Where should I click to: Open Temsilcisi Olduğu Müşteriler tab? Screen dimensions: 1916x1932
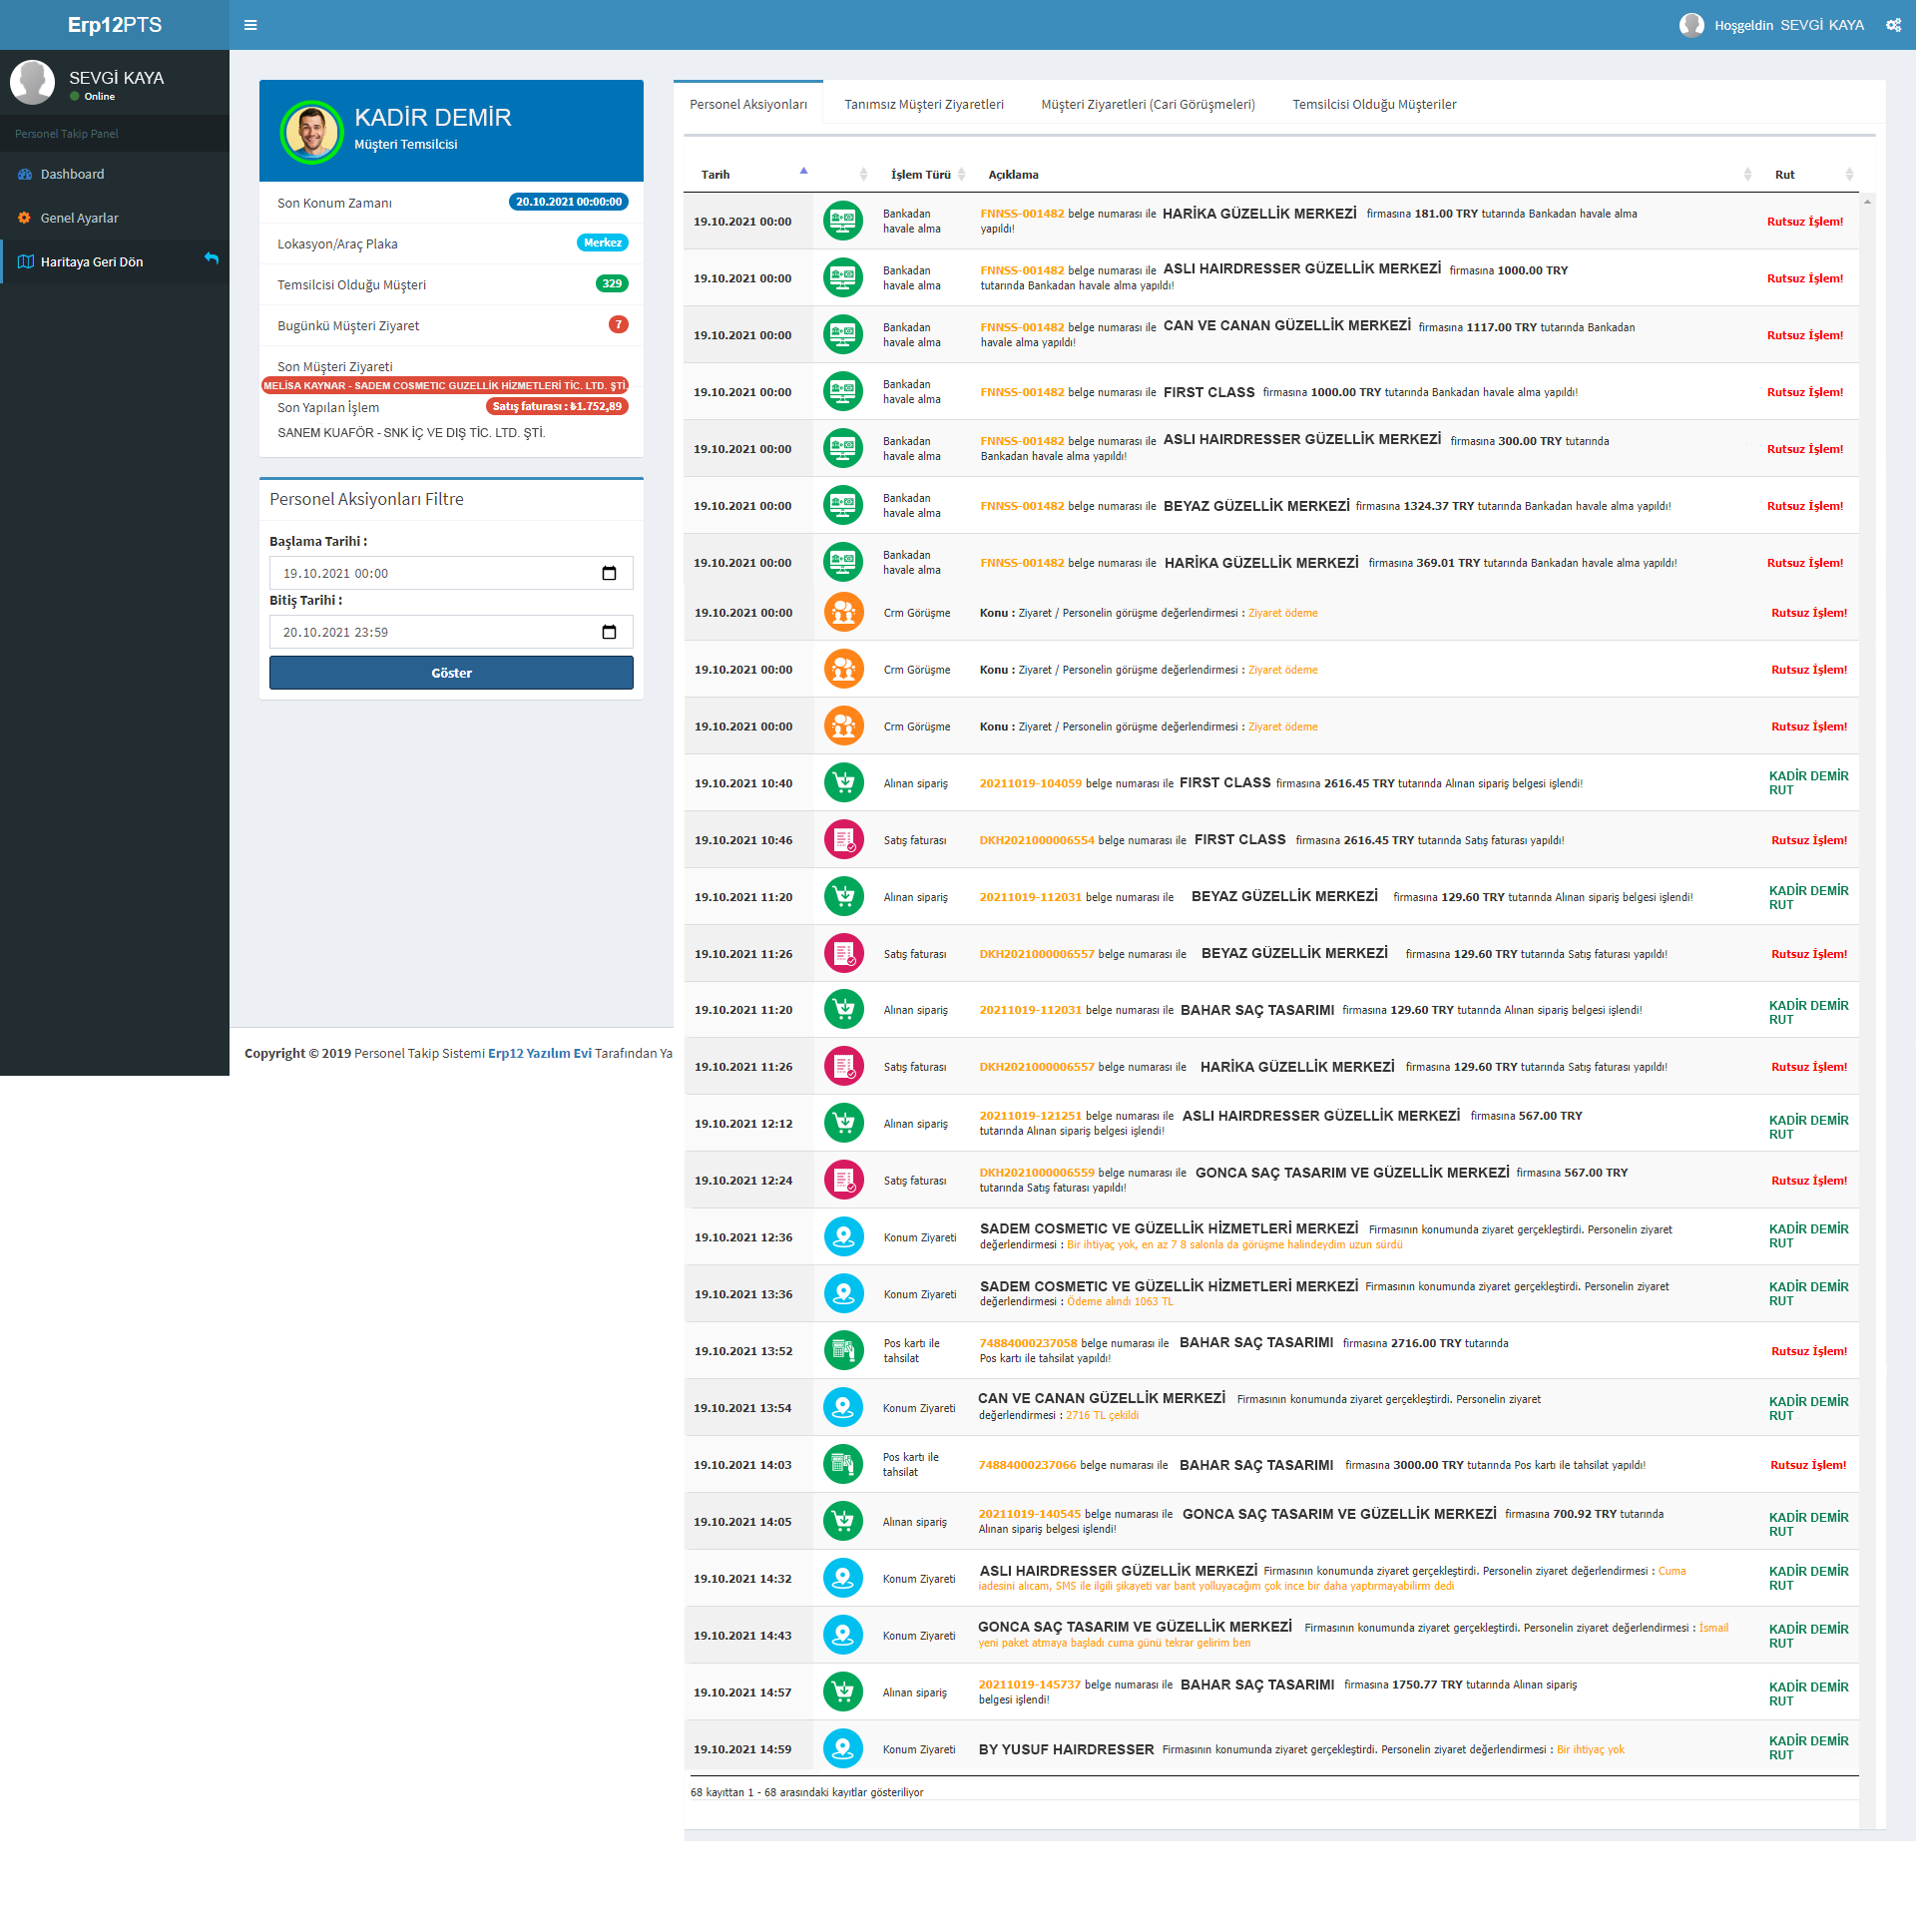(x=1373, y=104)
